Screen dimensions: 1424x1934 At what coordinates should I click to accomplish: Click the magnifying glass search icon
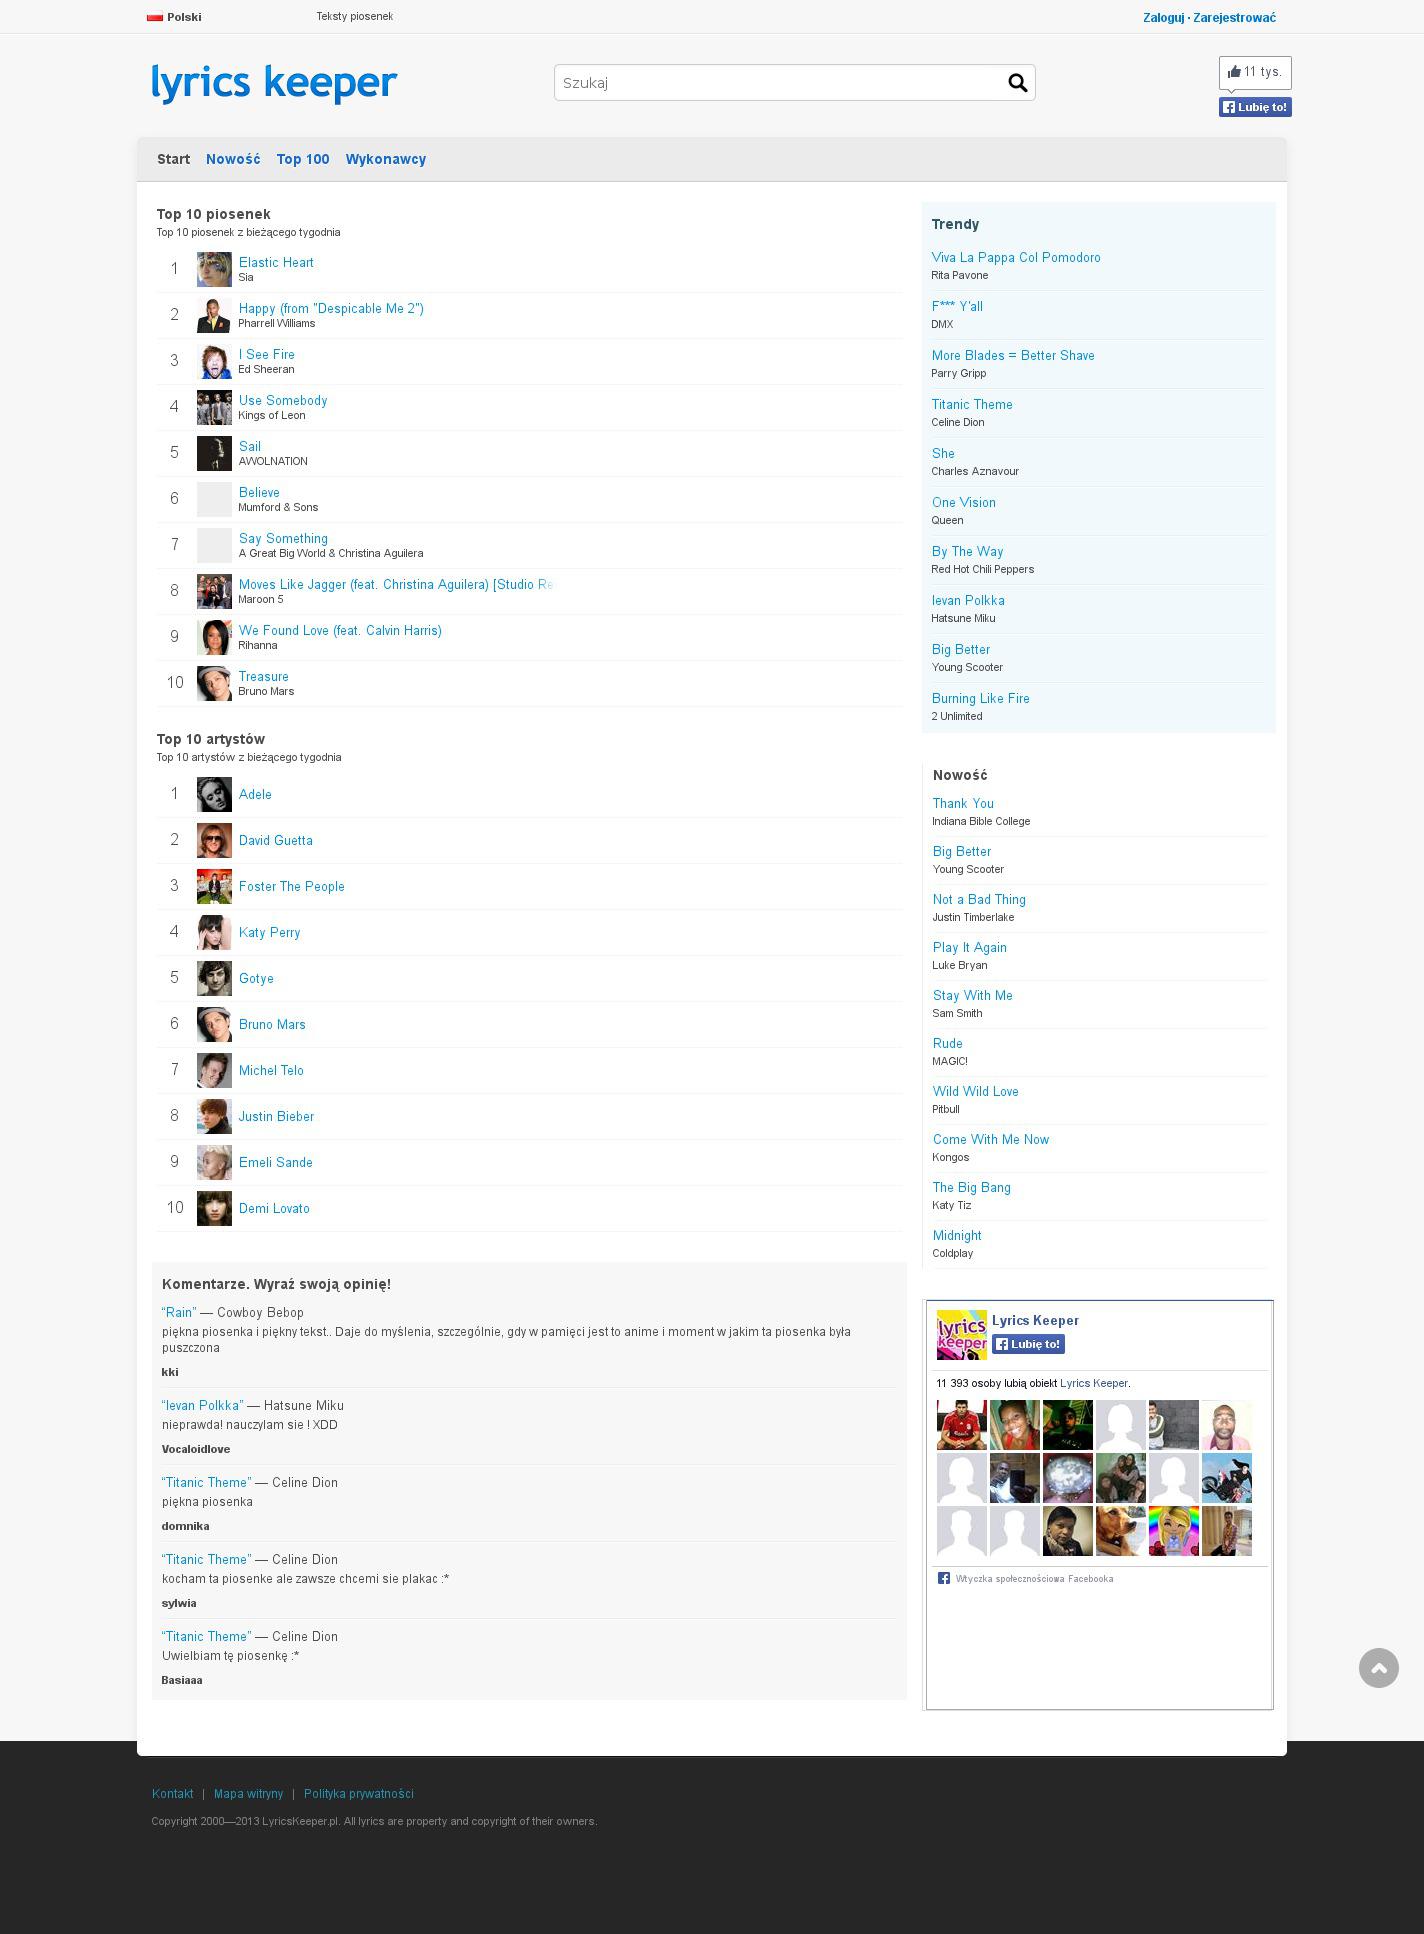click(x=1017, y=83)
